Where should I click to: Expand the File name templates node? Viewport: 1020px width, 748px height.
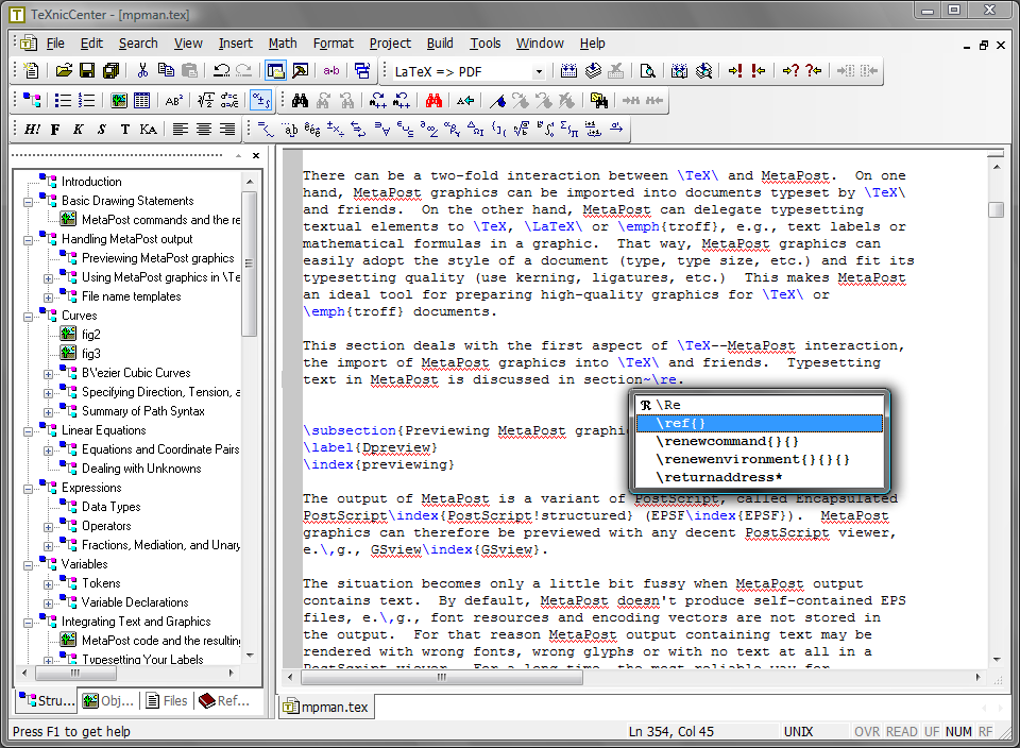48,297
